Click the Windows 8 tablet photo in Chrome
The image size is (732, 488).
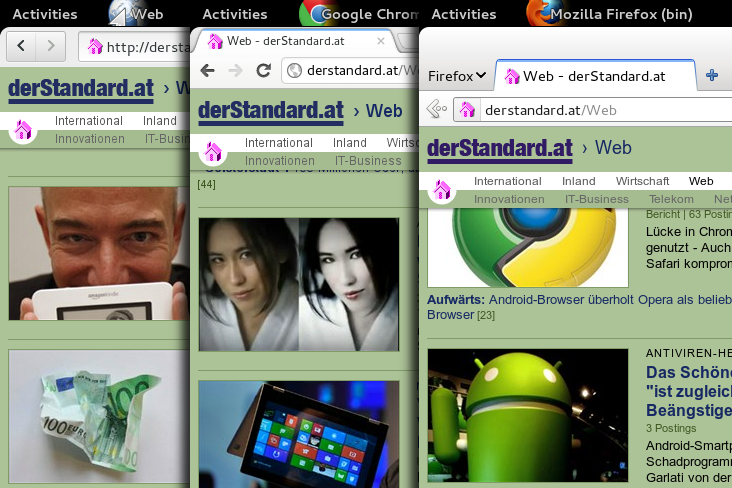click(299, 434)
